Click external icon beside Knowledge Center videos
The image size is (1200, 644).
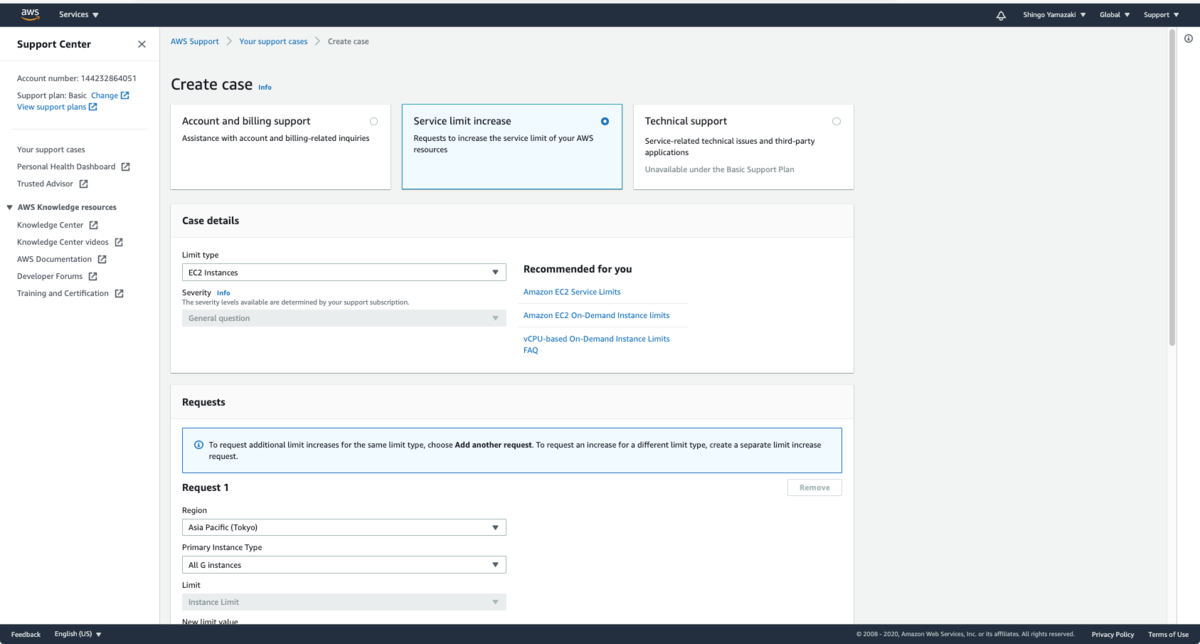[118, 242]
